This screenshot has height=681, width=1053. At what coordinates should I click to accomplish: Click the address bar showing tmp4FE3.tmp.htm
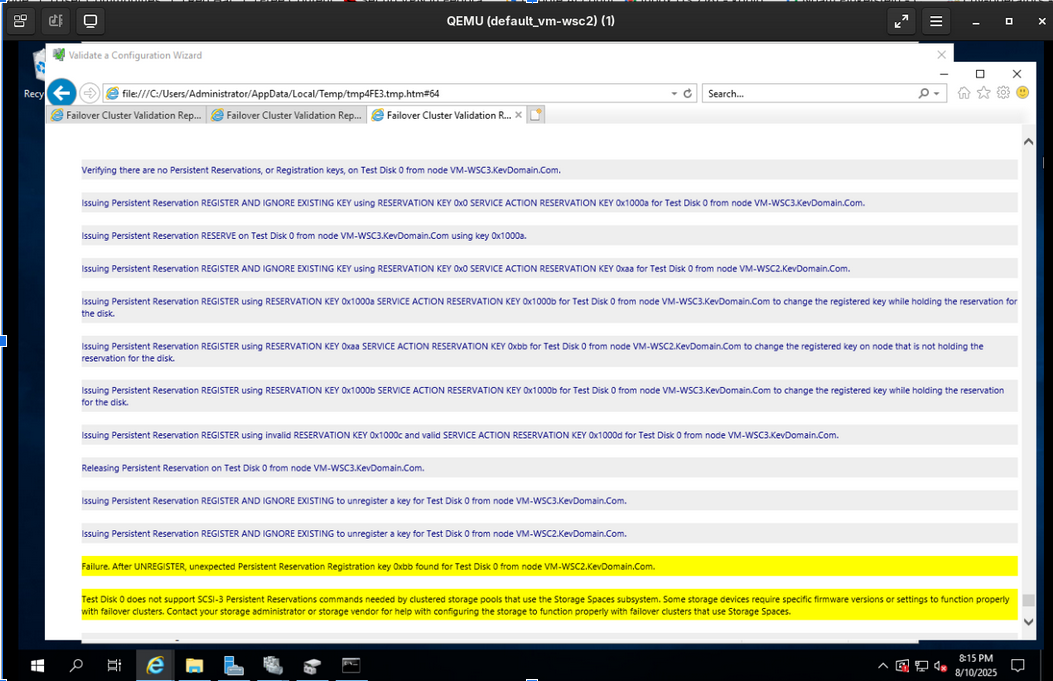[386, 93]
